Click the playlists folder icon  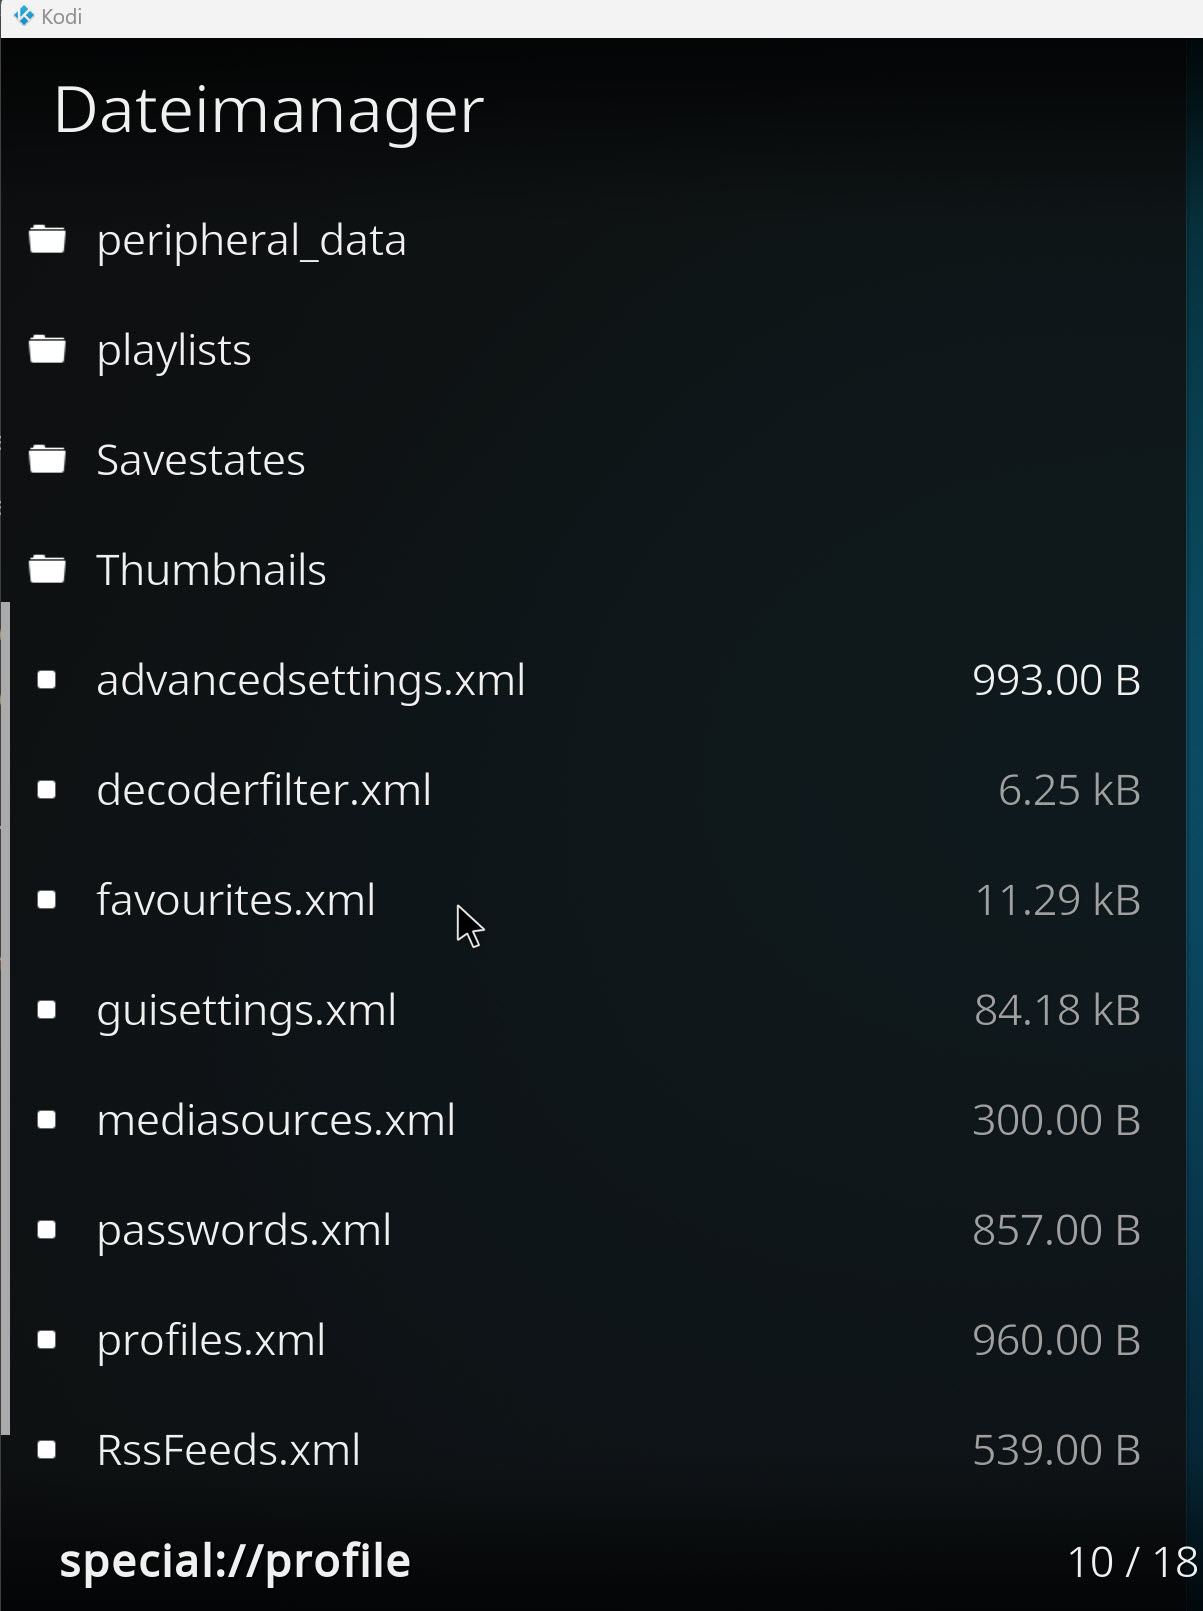coord(47,350)
